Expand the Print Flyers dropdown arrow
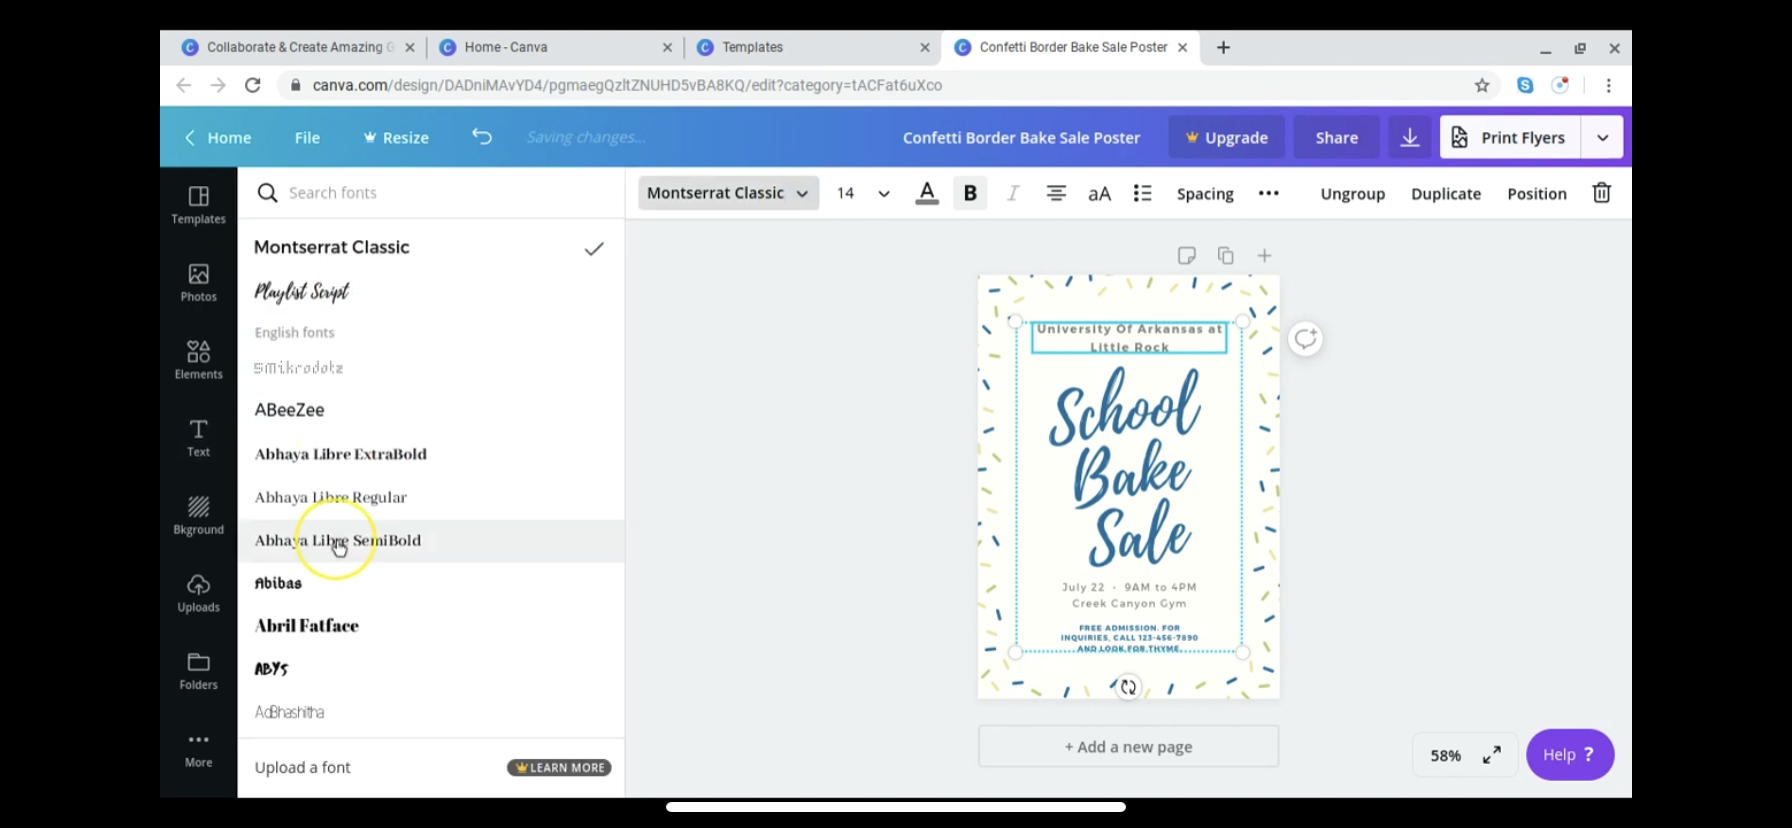 pos(1602,137)
